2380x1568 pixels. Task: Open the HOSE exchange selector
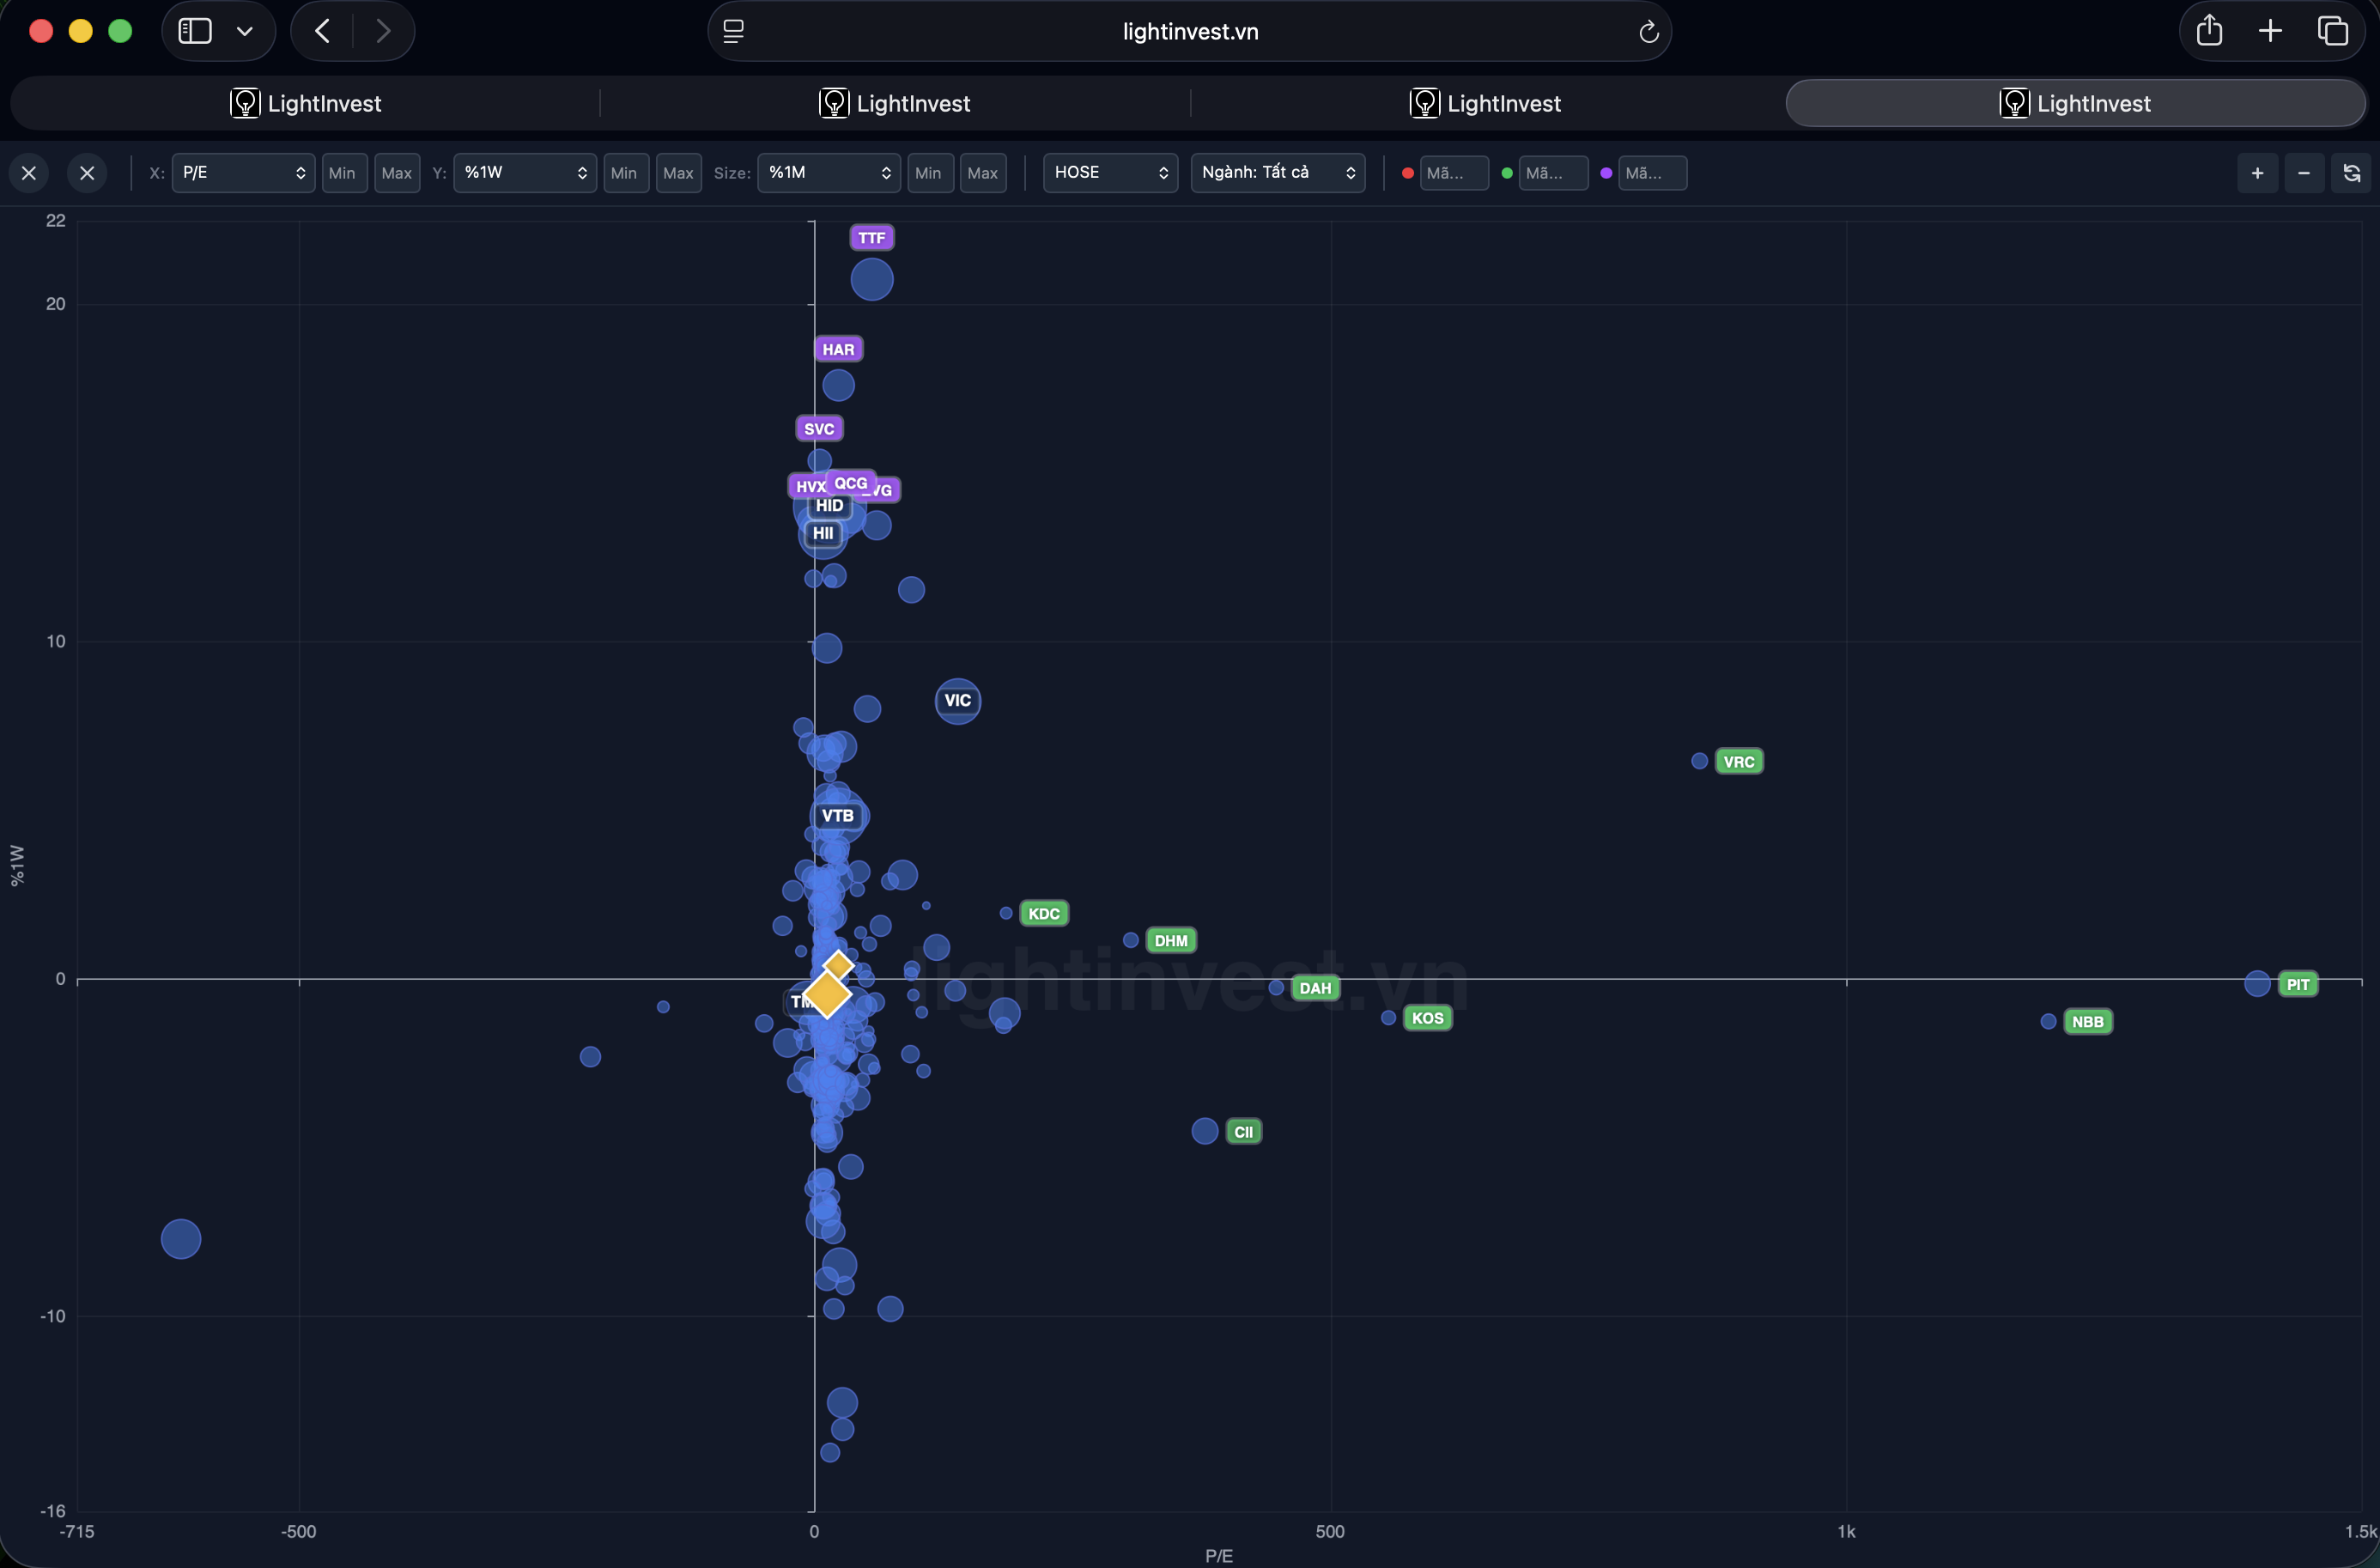1110,173
